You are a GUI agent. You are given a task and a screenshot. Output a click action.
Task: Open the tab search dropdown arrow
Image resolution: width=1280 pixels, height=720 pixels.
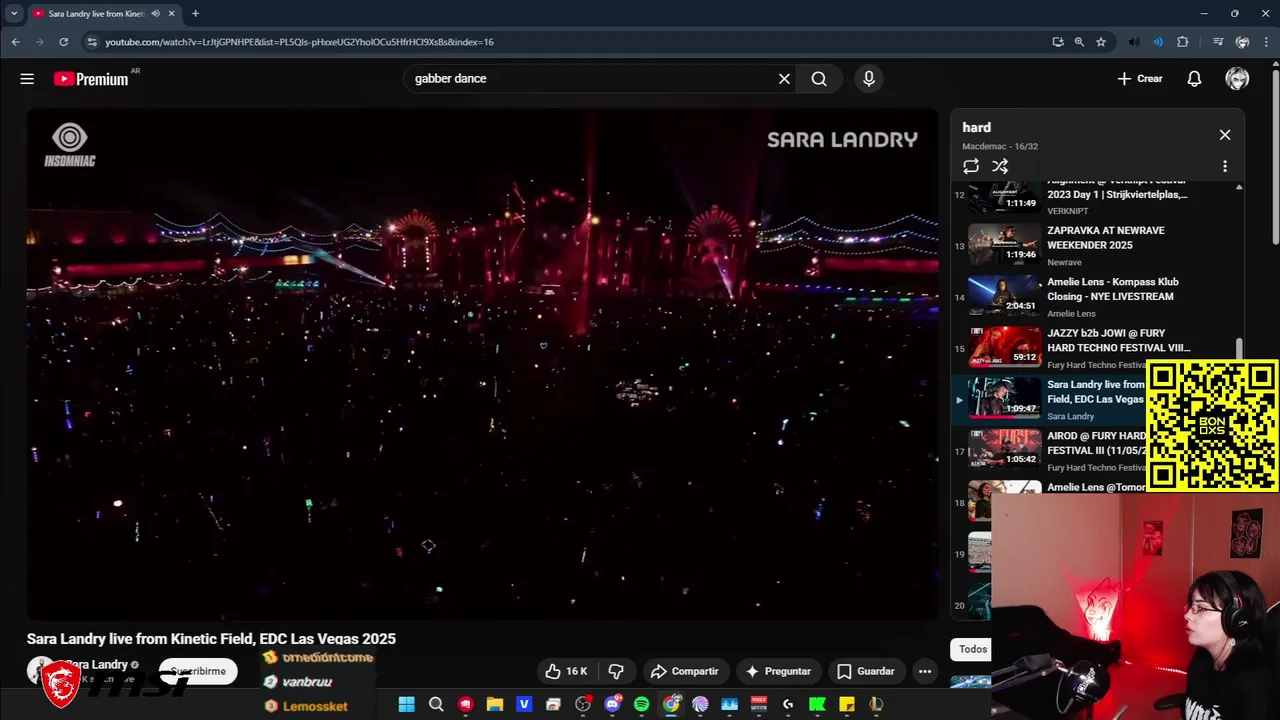[14, 13]
